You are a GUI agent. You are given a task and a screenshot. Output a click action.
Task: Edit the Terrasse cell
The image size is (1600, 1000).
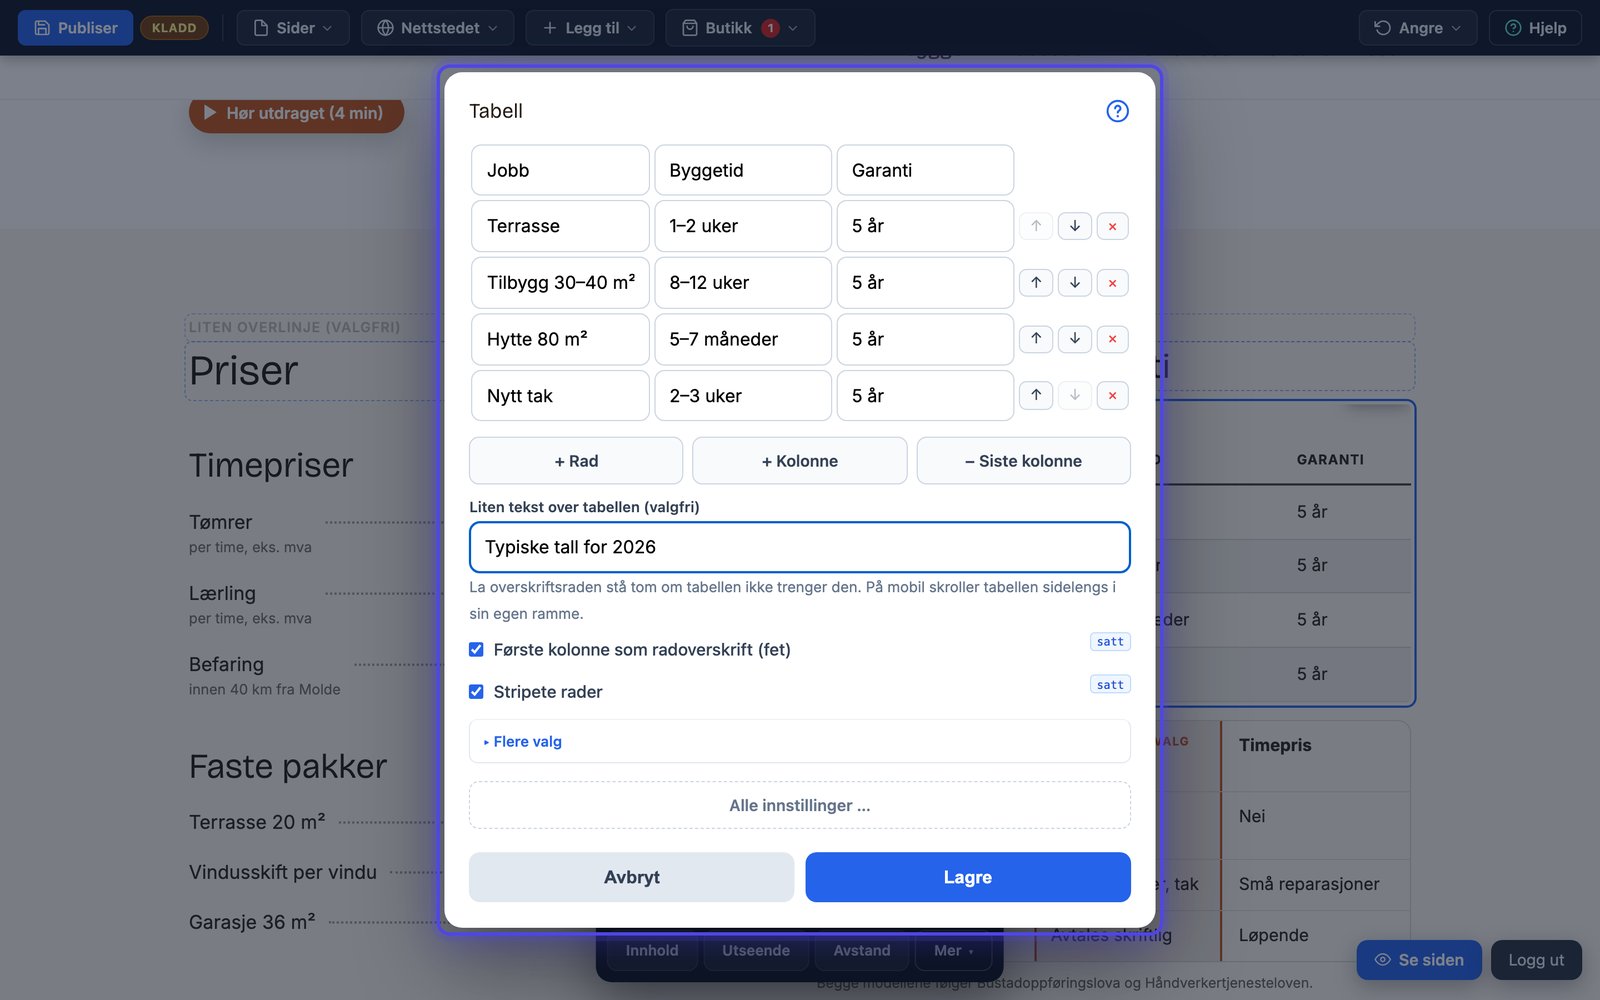point(560,226)
